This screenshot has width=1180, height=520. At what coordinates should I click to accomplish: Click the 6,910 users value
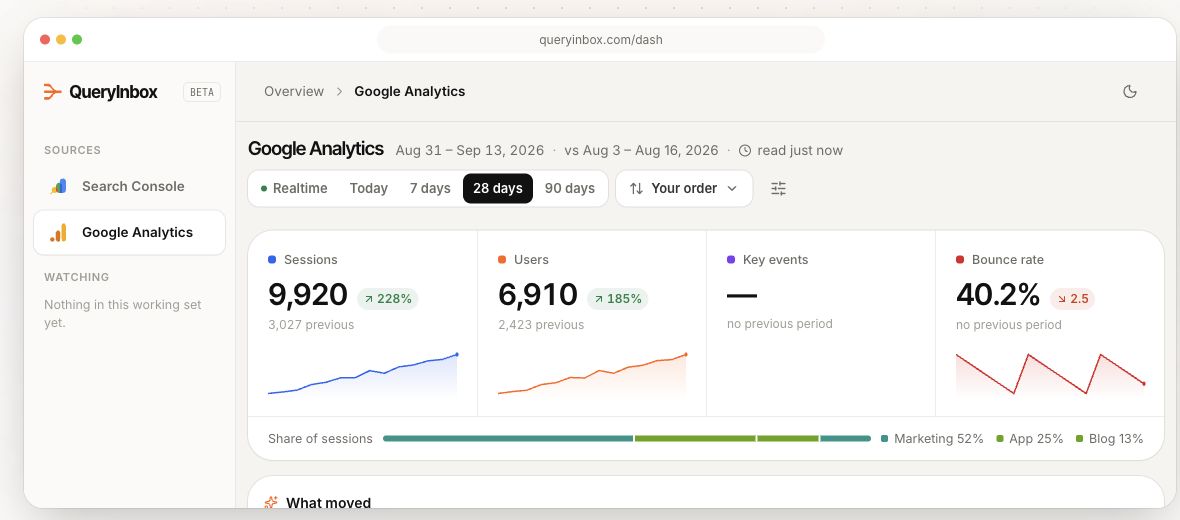click(538, 295)
